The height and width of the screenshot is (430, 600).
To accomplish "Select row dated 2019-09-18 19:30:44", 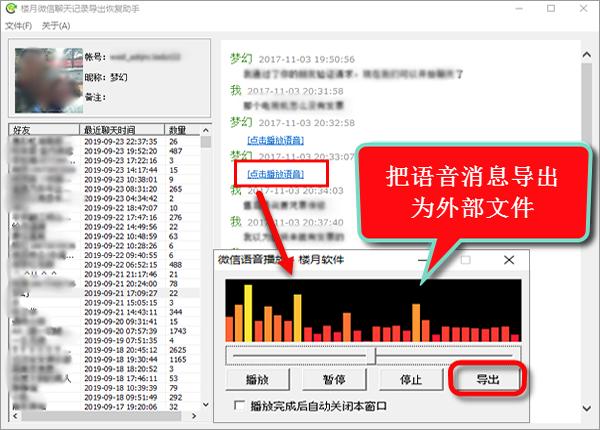I will pyautogui.click(x=104, y=359).
